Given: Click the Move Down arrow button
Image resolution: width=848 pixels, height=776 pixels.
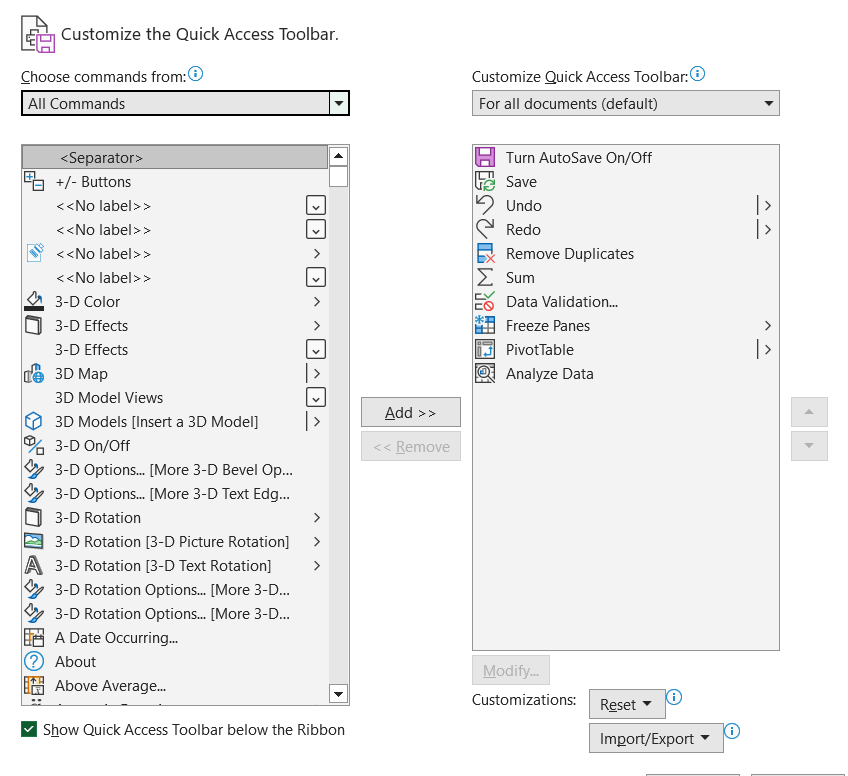Looking at the screenshot, I should tap(809, 446).
